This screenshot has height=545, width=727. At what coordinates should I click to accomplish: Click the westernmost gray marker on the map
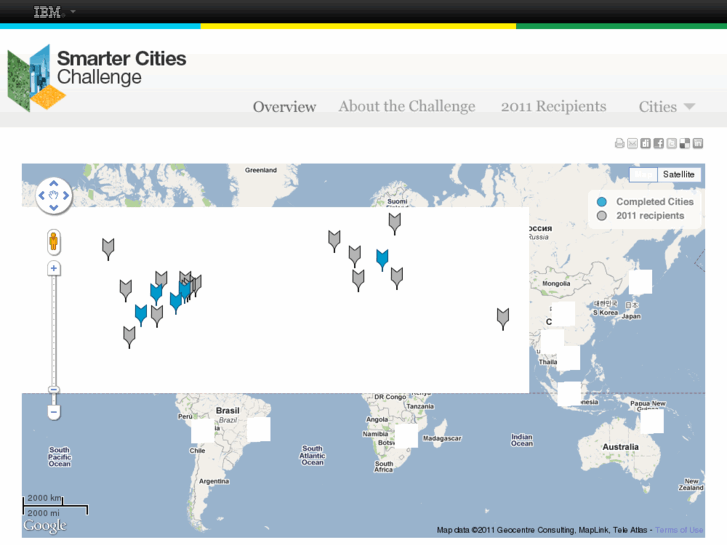pos(108,249)
